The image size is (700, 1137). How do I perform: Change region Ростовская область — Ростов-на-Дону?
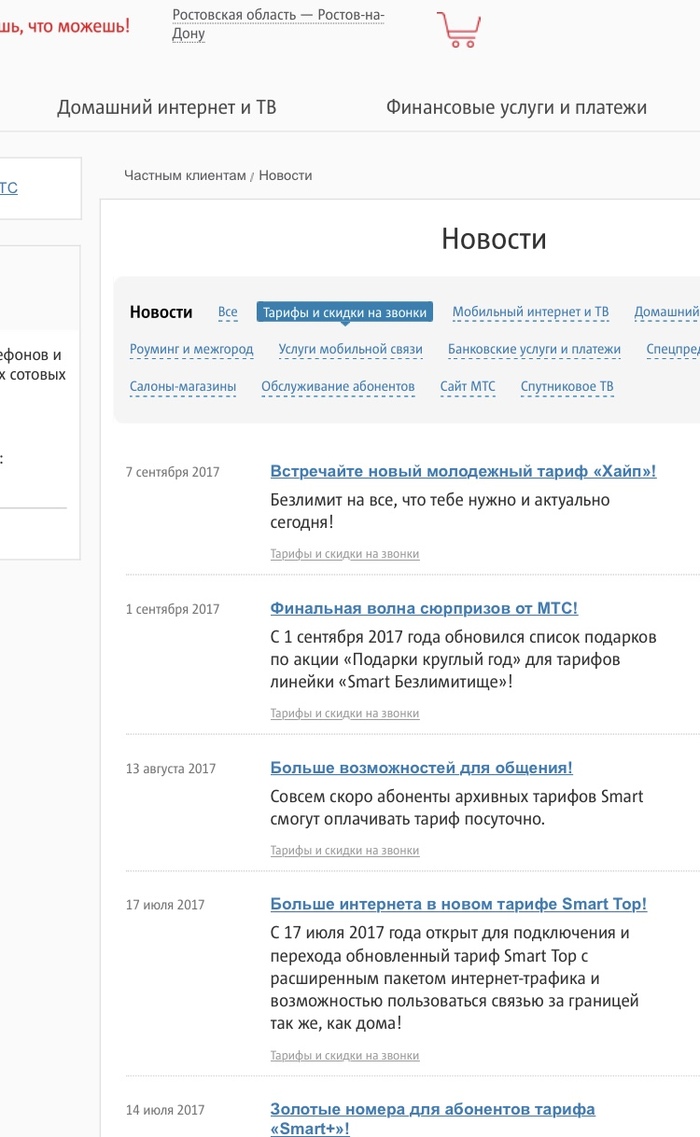coord(278,24)
